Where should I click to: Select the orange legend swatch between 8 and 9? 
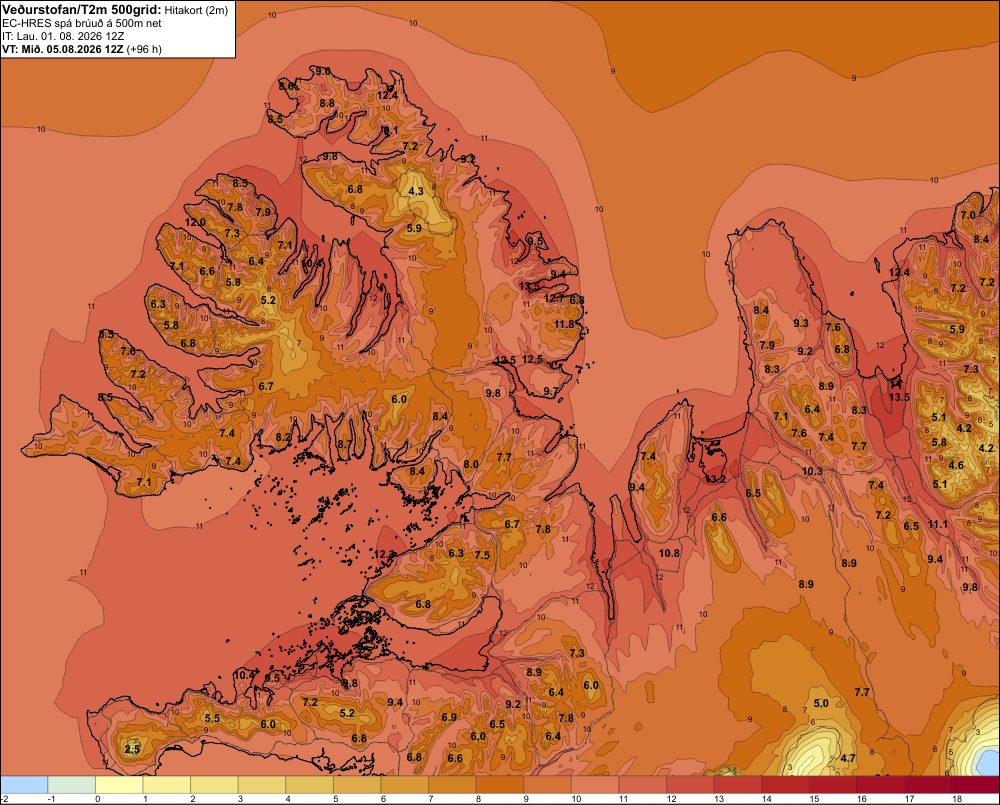click(500, 785)
